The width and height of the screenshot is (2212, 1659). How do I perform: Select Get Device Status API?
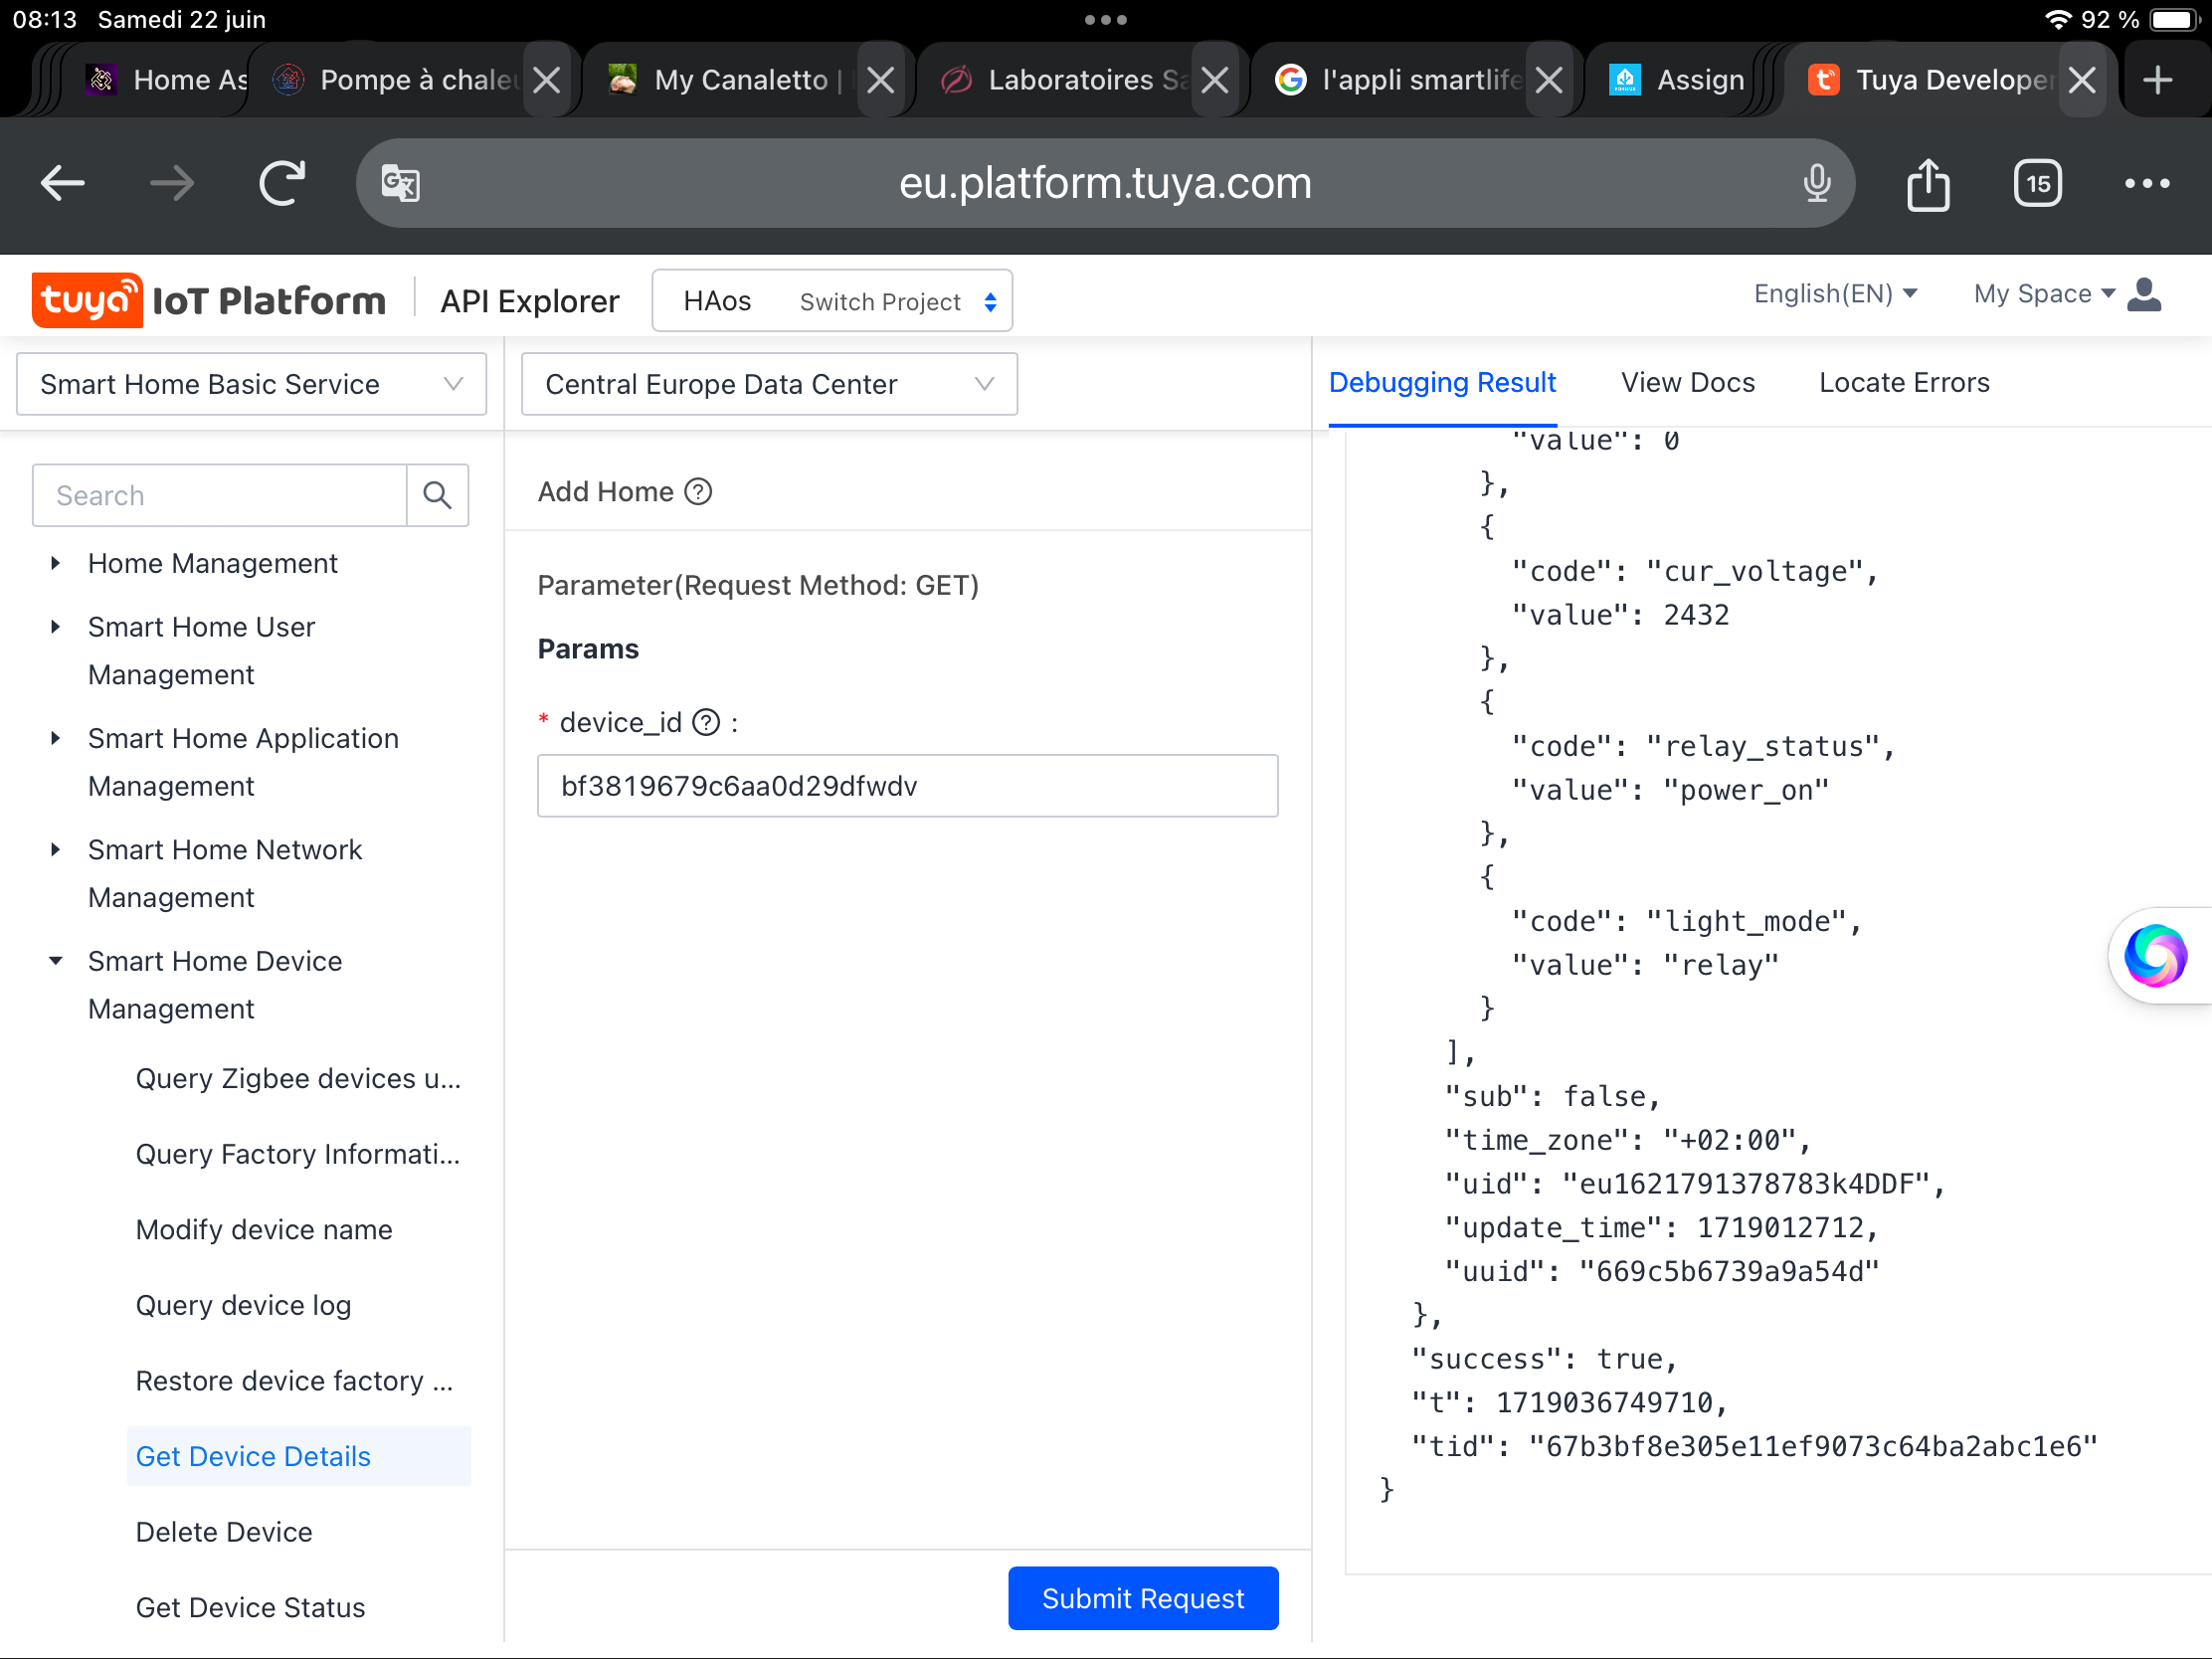pos(250,1608)
